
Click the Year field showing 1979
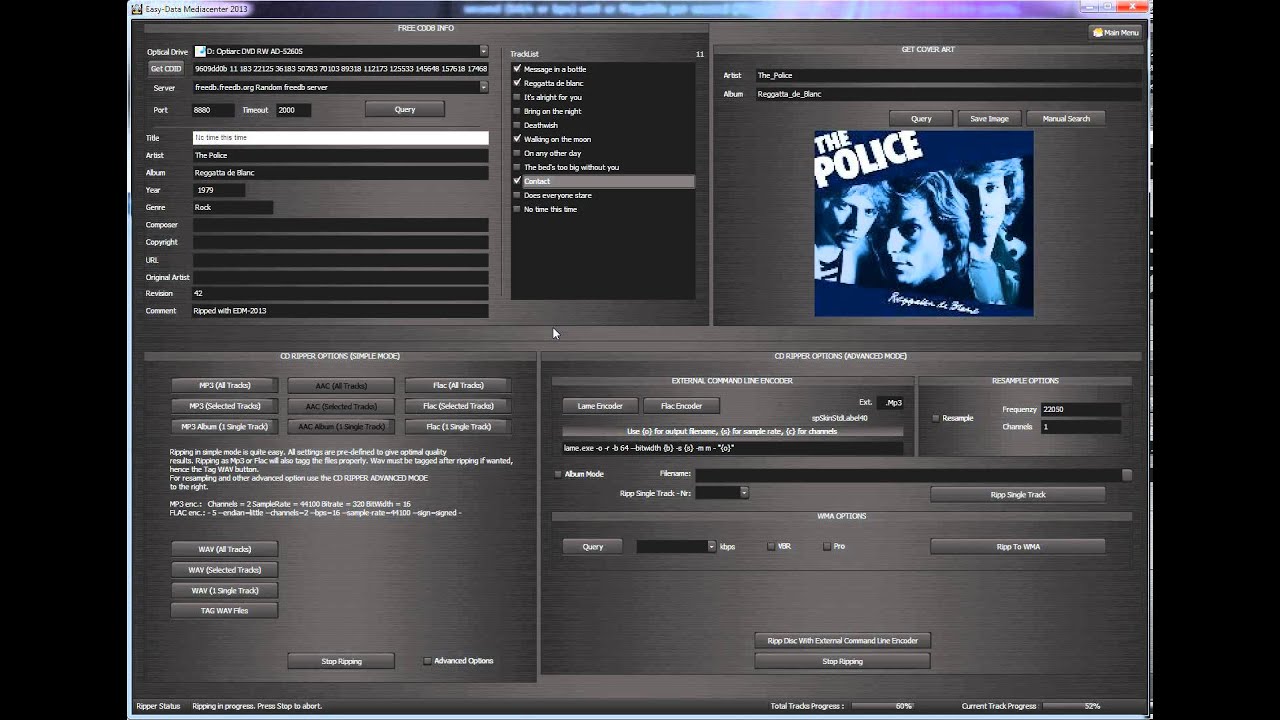pos(219,190)
